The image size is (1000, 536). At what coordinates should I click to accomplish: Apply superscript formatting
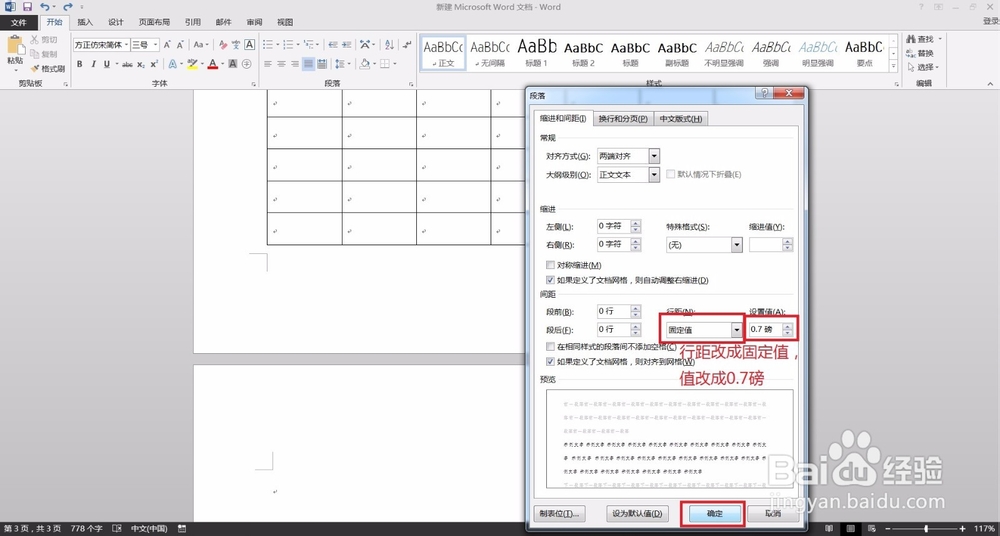click(154, 64)
